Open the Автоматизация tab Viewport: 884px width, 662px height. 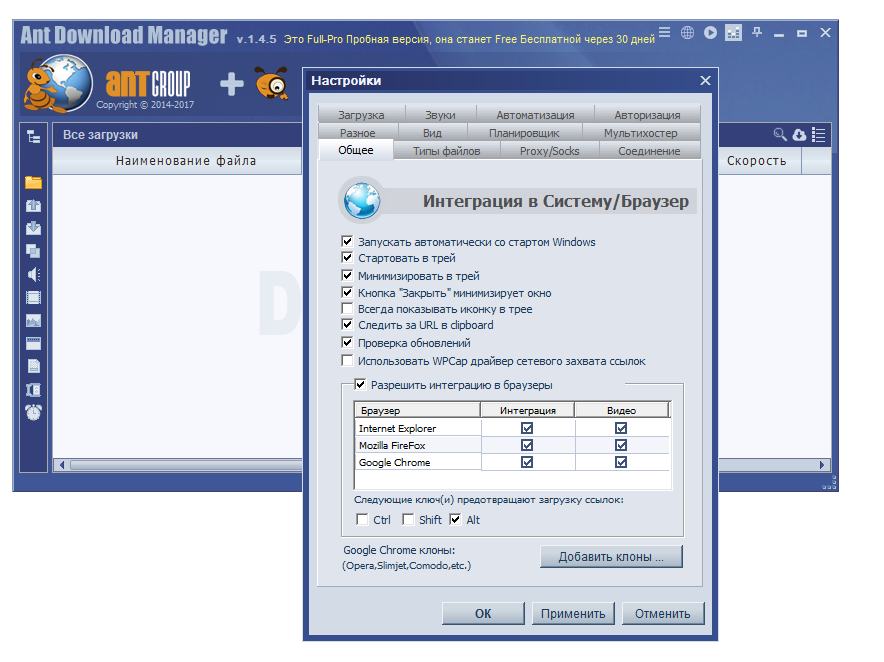click(x=535, y=114)
